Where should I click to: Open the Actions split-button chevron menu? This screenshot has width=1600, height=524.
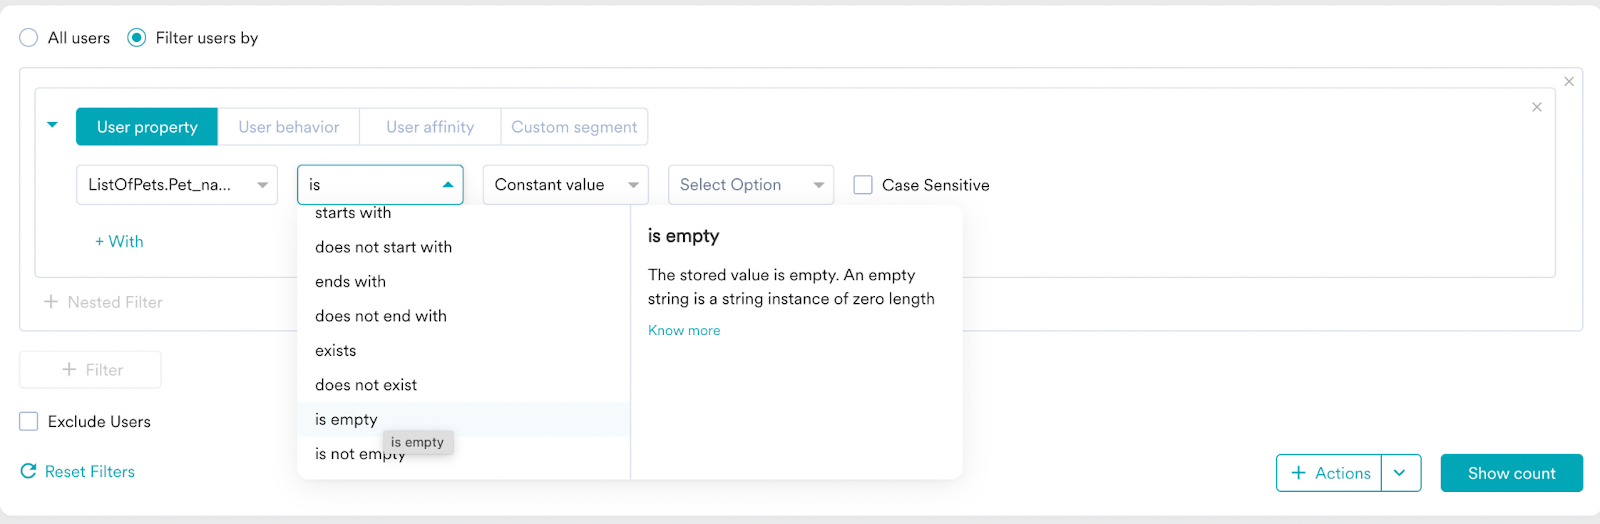1400,473
